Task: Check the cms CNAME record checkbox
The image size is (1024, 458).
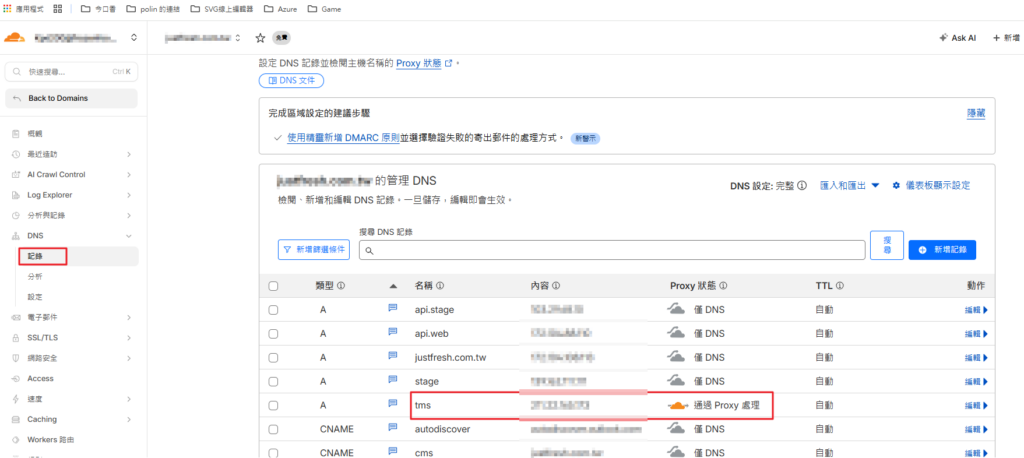Action: 273,453
